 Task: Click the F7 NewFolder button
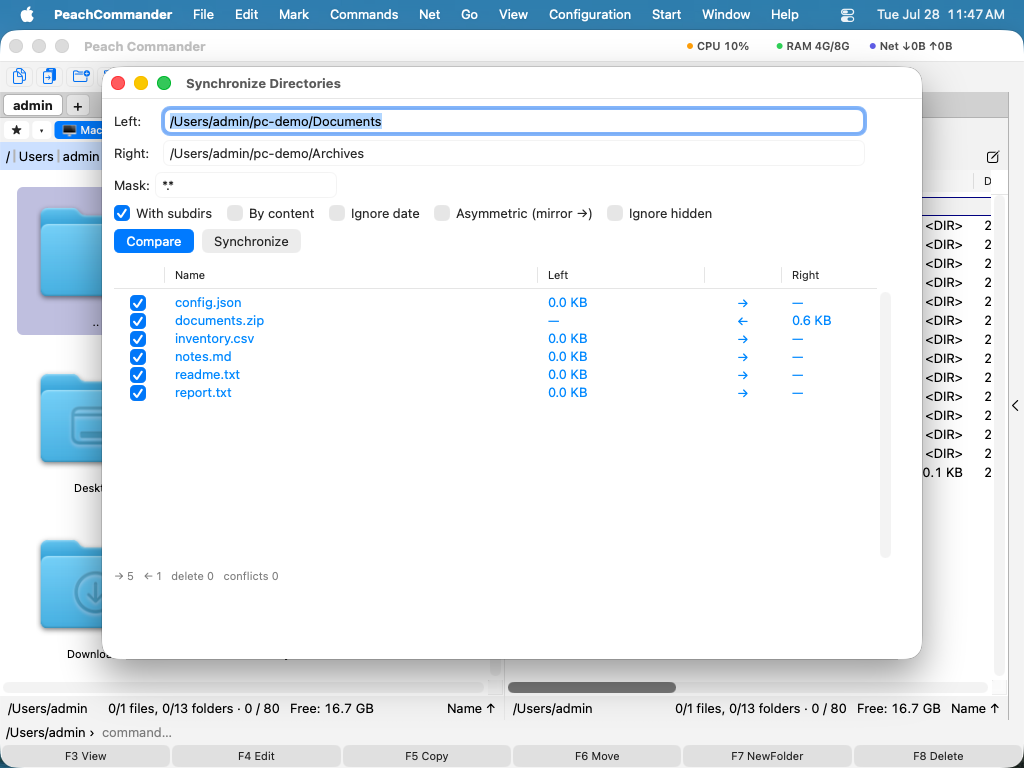tap(767, 756)
